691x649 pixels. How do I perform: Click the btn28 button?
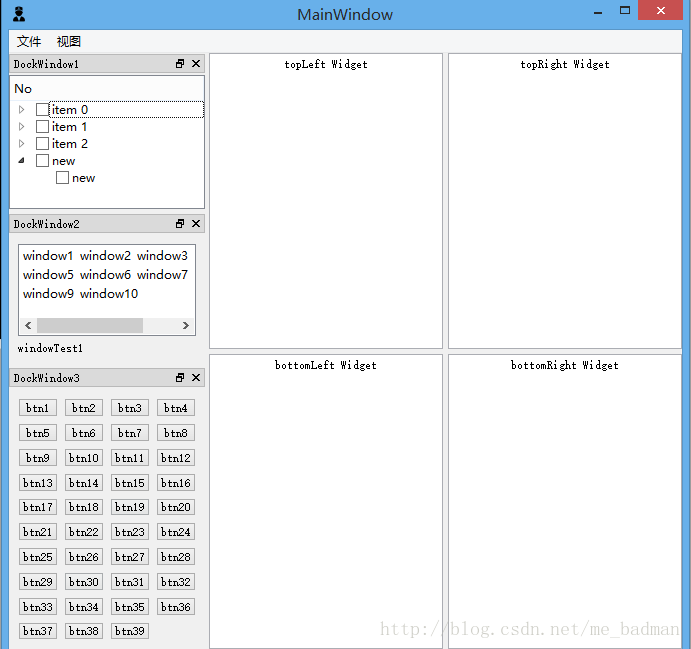(x=175, y=557)
